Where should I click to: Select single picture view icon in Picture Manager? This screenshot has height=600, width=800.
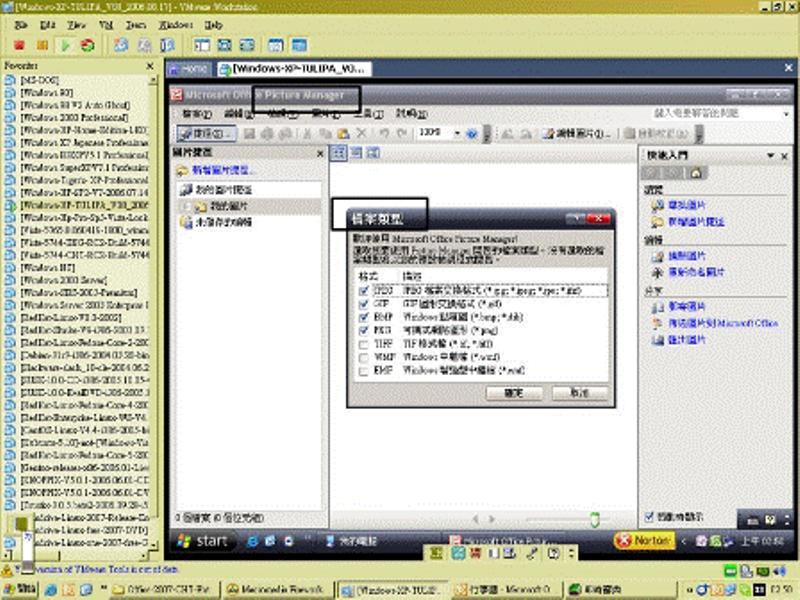(x=373, y=153)
